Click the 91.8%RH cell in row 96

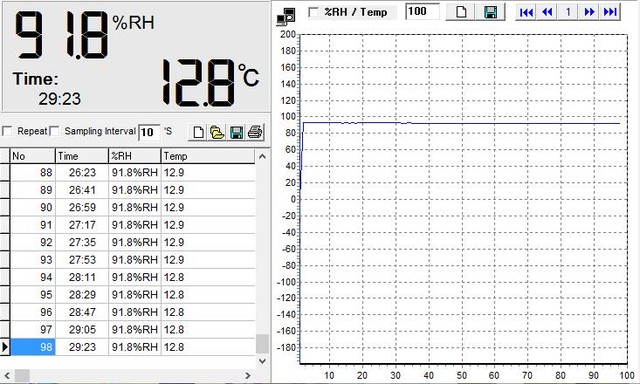point(135,312)
